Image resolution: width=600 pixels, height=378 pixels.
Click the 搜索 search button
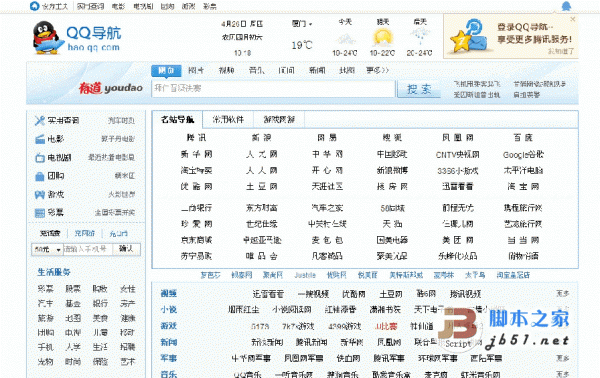pos(419,89)
